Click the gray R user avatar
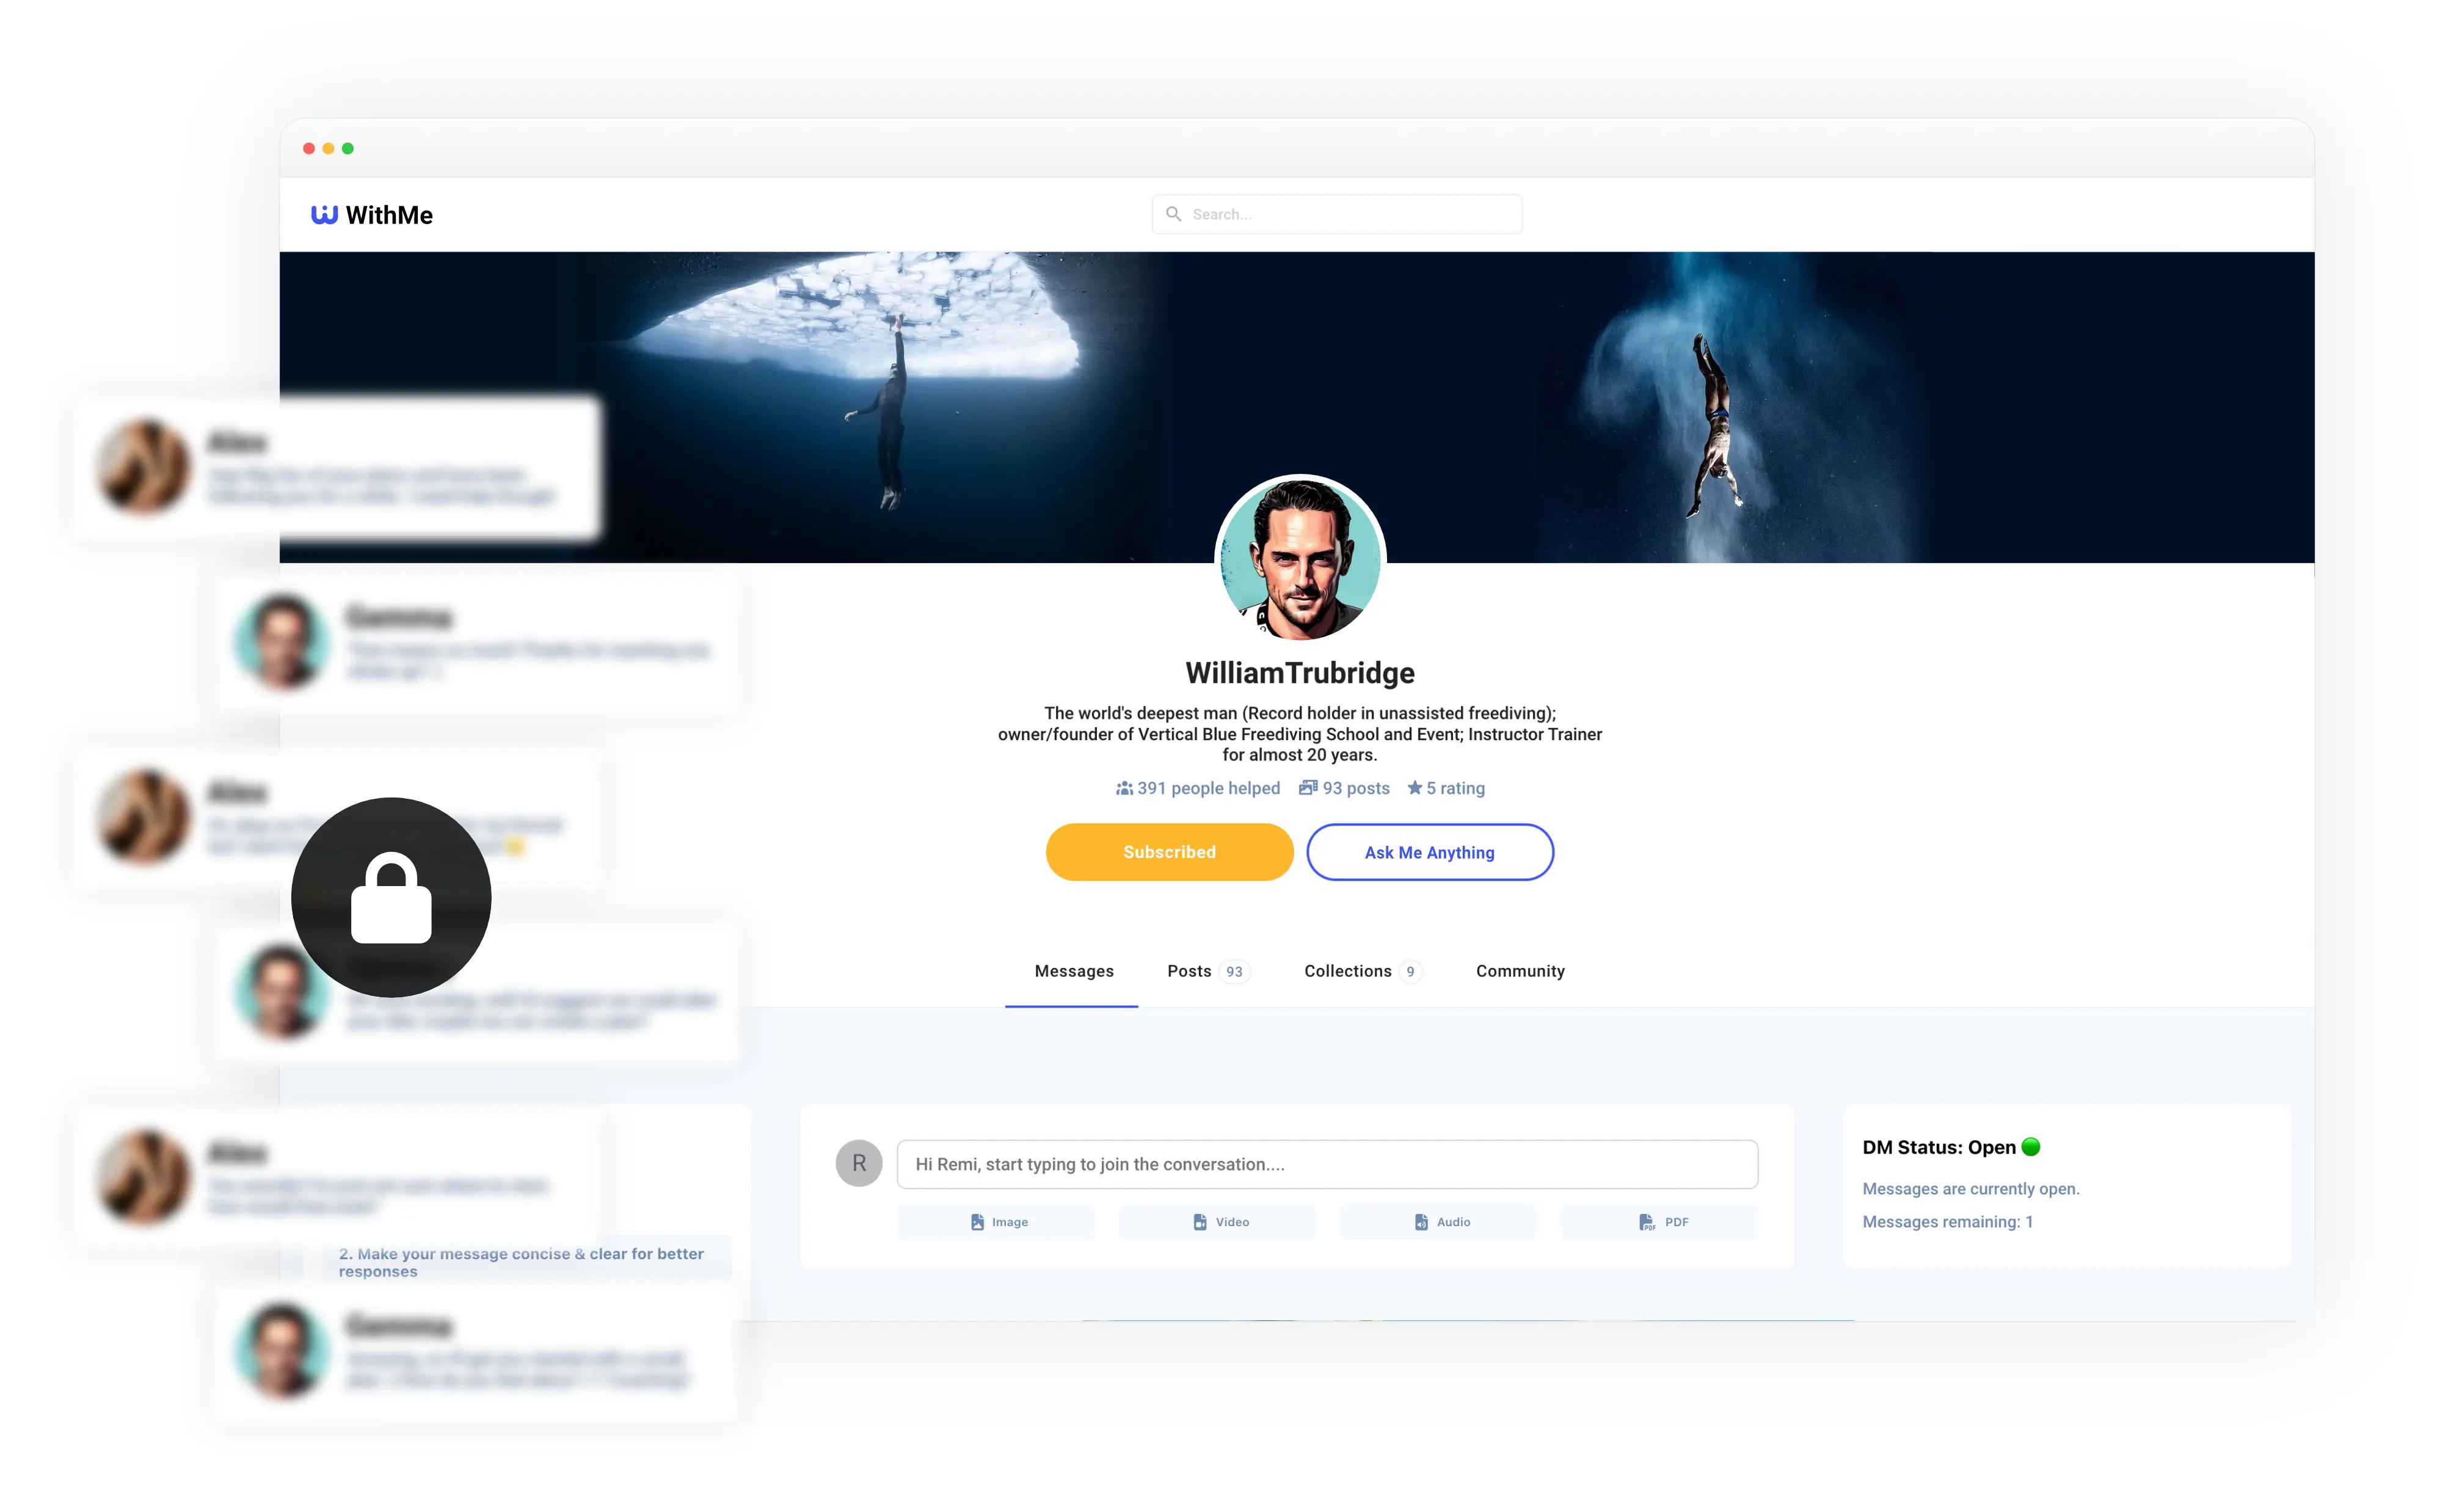Viewport: 2443px width, 1512px height. pyautogui.click(x=859, y=1163)
